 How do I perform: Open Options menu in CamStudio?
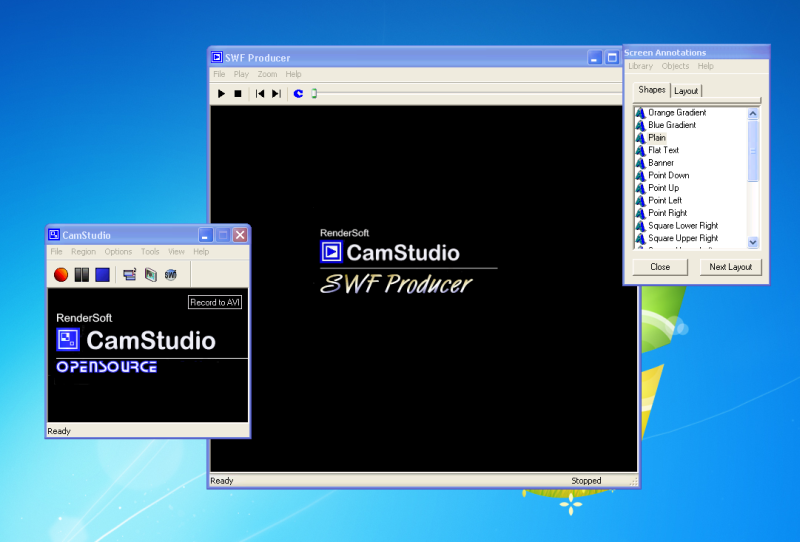(x=118, y=252)
